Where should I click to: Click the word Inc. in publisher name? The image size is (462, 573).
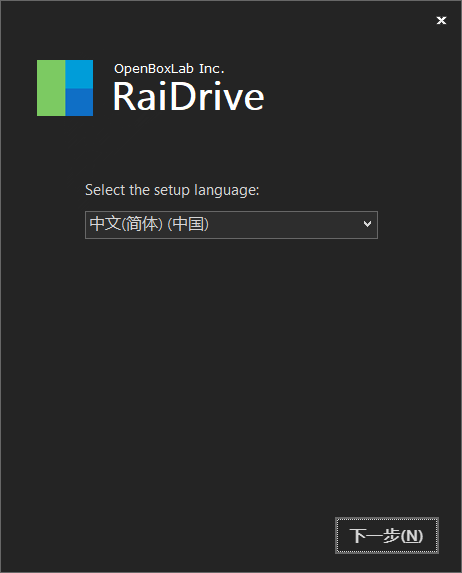(212, 68)
